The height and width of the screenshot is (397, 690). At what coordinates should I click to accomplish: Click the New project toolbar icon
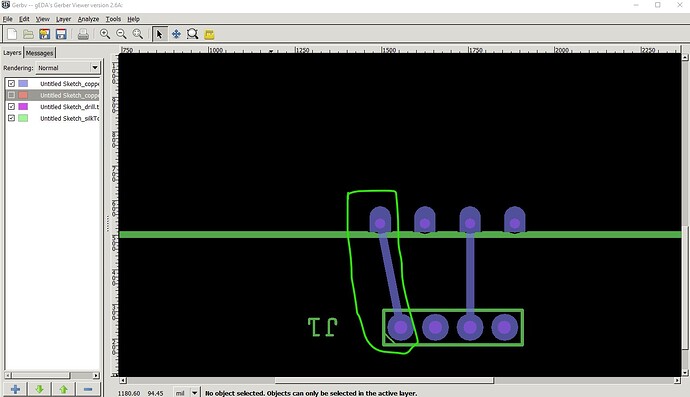point(12,34)
